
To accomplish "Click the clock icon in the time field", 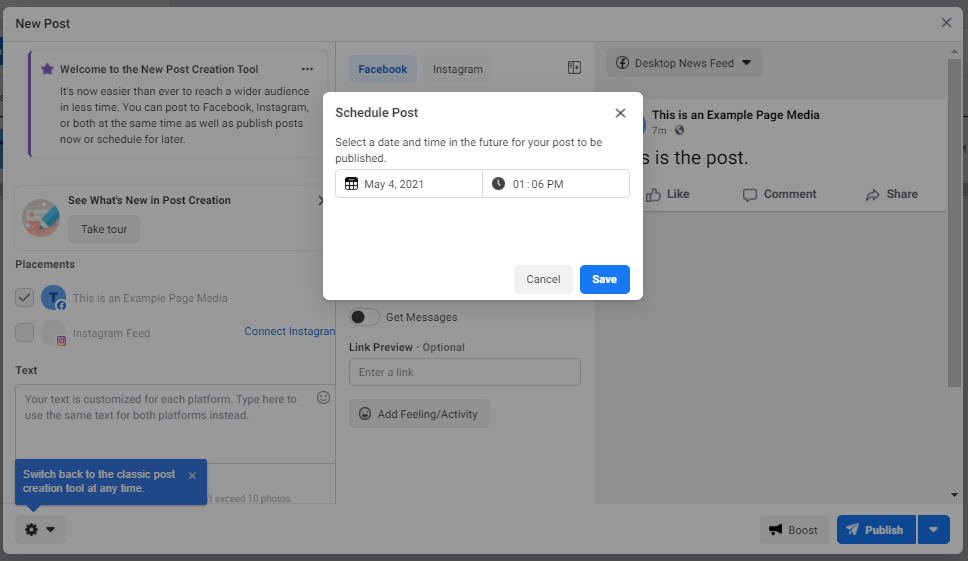I will pyautogui.click(x=498, y=184).
